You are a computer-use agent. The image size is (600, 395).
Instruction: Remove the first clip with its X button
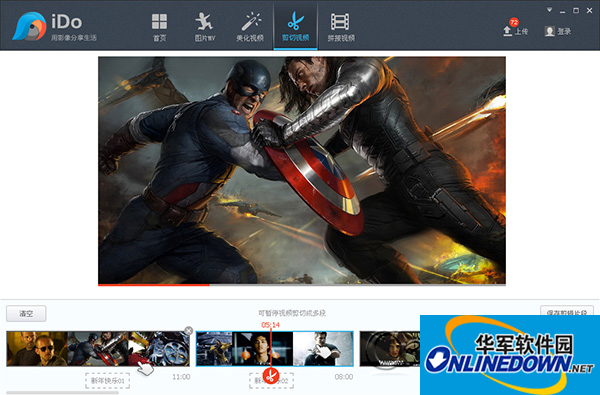point(188,330)
